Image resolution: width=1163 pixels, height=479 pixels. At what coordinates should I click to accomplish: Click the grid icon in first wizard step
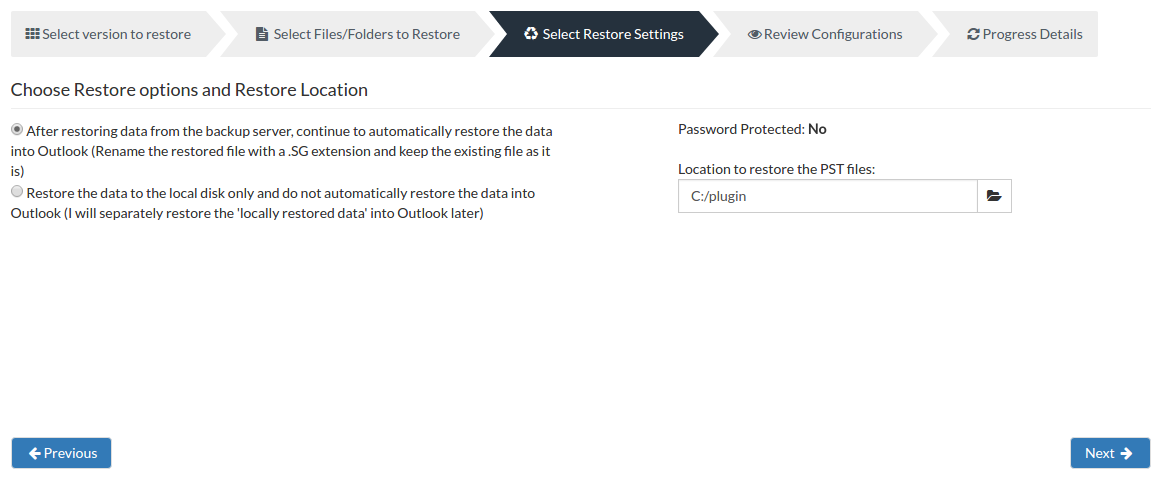[33, 34]
